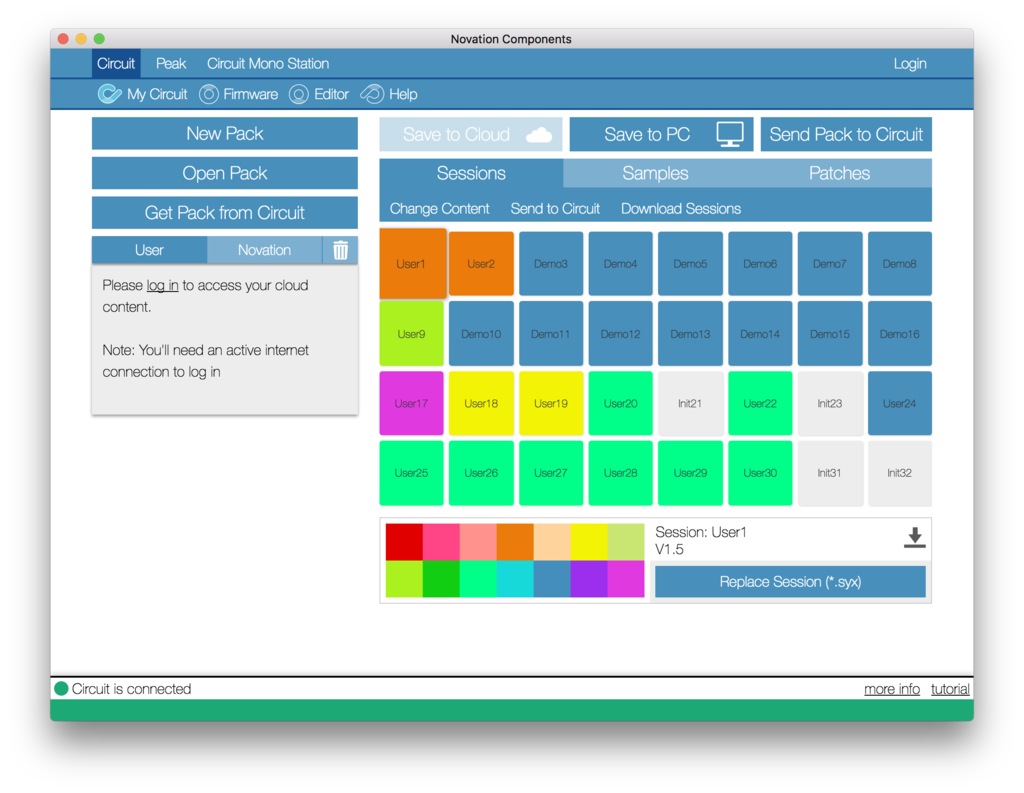The width and height of the screenshot is (1024, 793).
Task: Select the User2 session pad
Action: [481, 264]
